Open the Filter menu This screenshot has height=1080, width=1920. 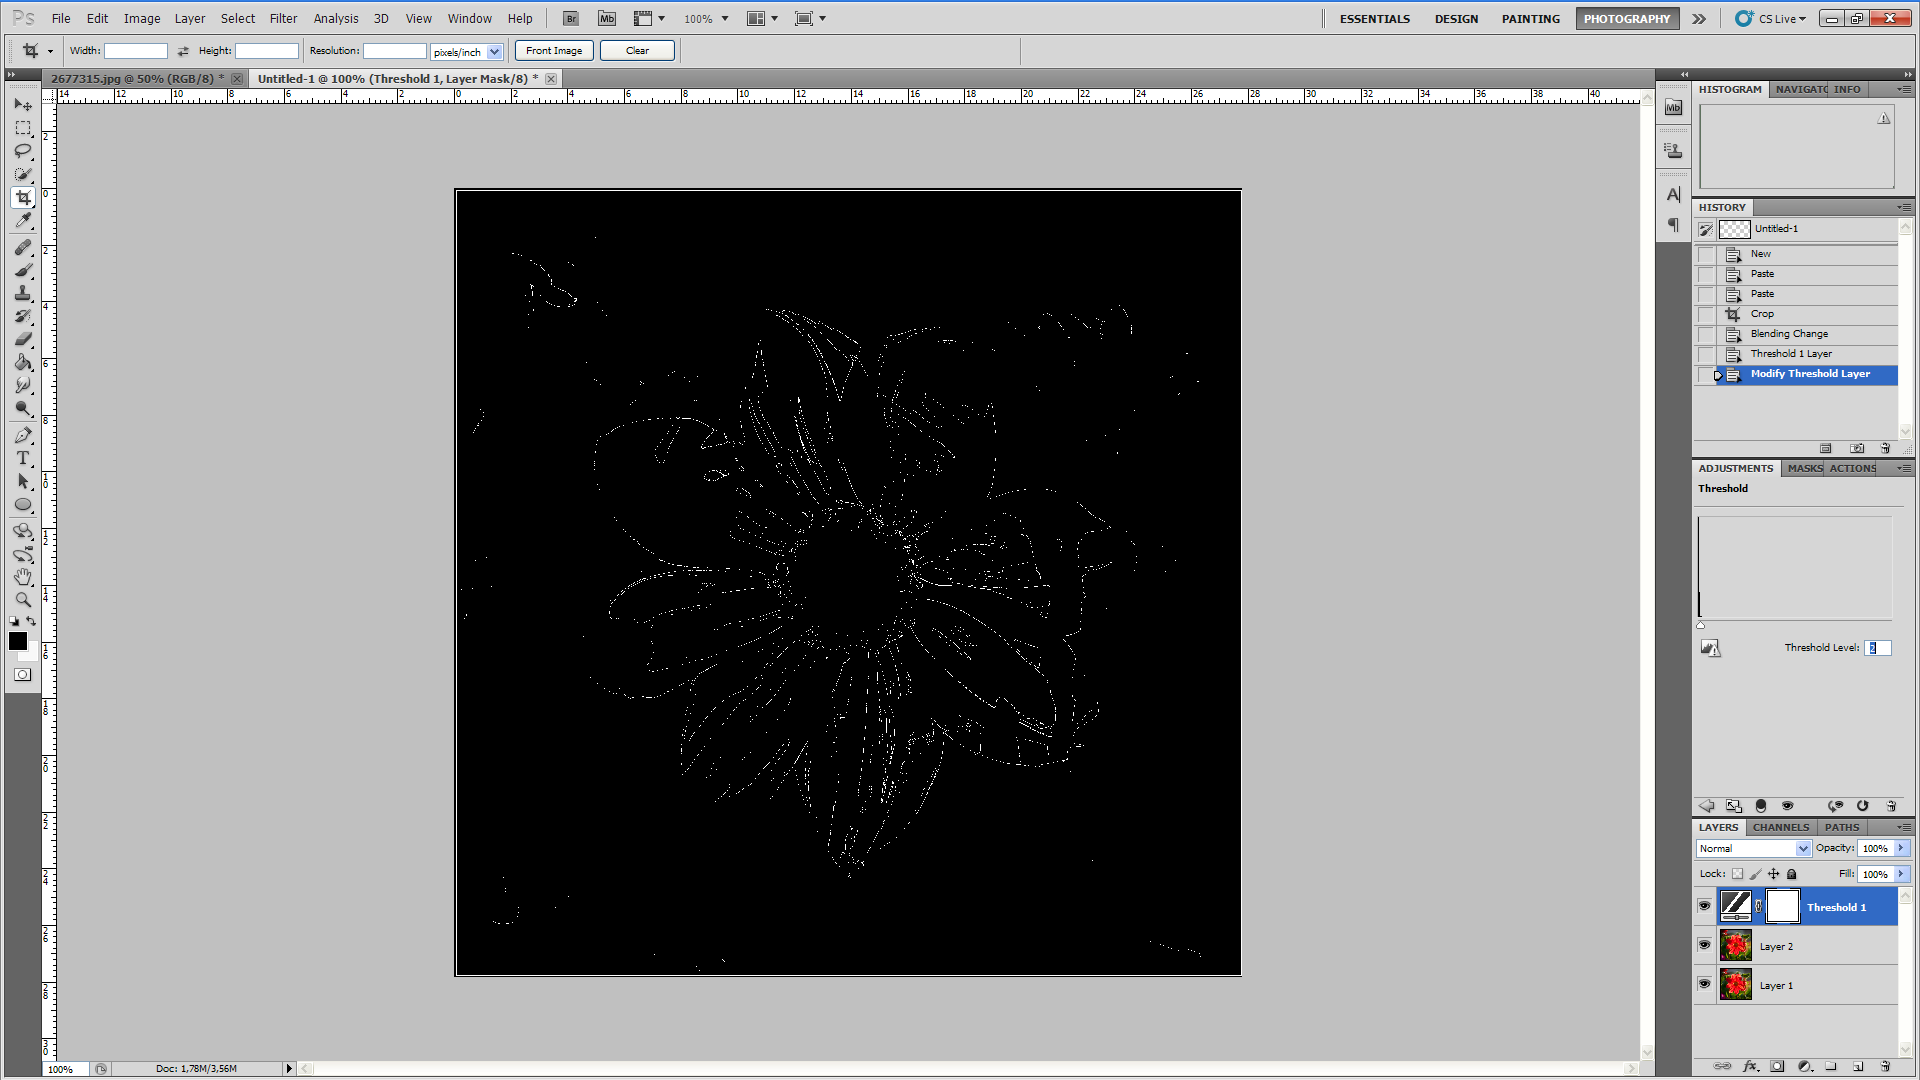[283, 18]
